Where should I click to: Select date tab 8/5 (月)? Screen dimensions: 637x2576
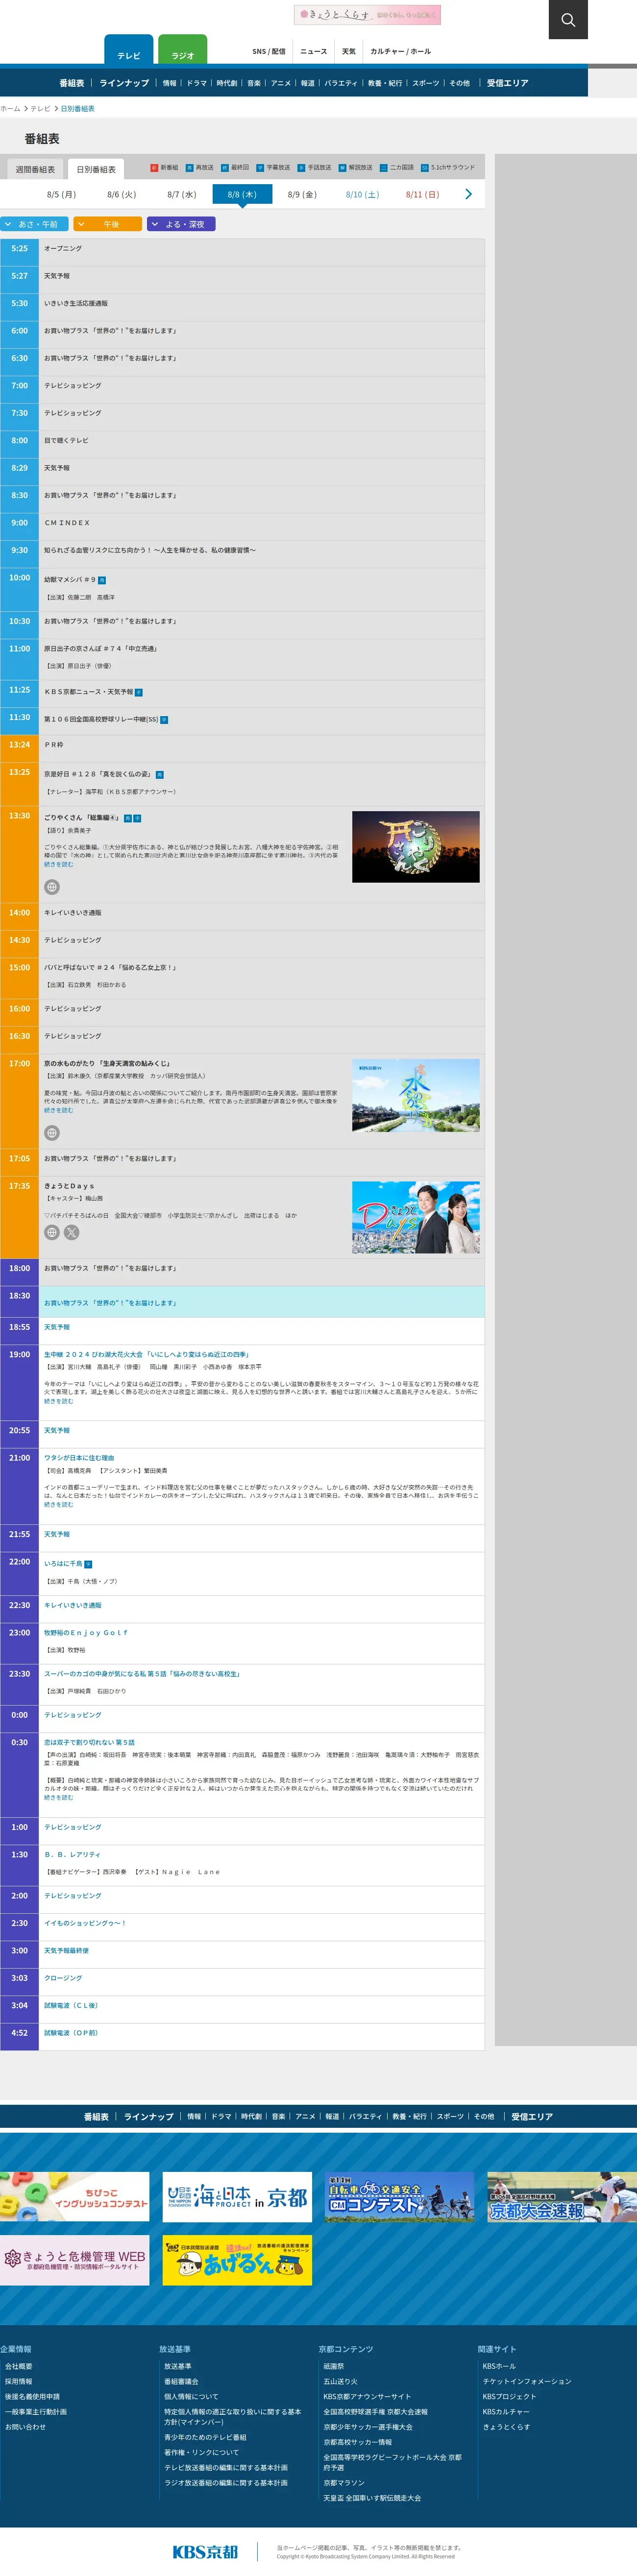[62, 194]
